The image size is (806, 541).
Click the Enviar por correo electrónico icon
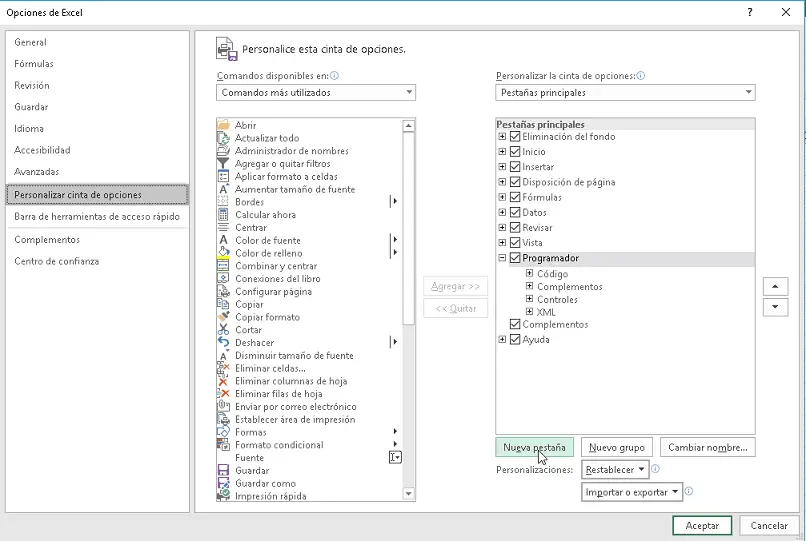[x=223, y=406]
